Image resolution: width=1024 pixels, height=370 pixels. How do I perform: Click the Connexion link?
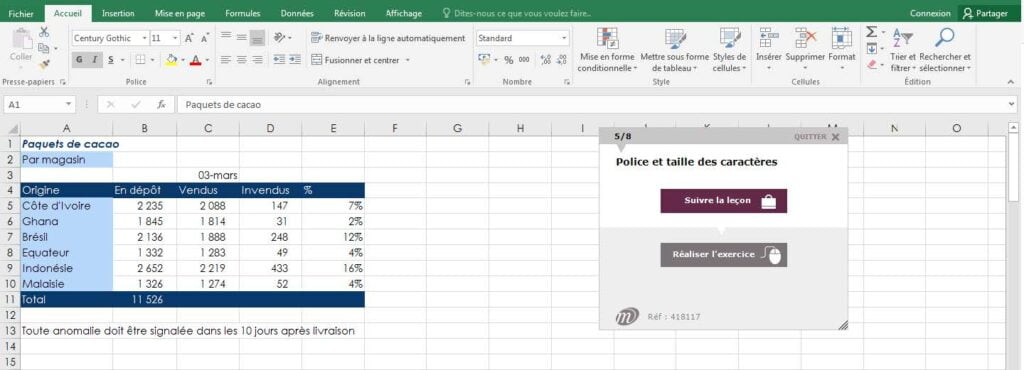(930, 13)
